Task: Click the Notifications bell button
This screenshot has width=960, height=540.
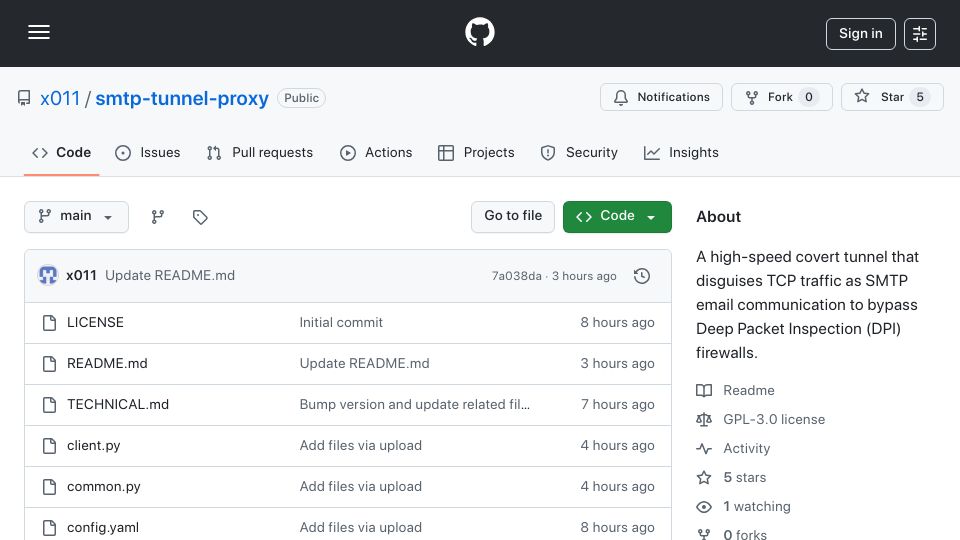Action: click(x=661, y=97)
